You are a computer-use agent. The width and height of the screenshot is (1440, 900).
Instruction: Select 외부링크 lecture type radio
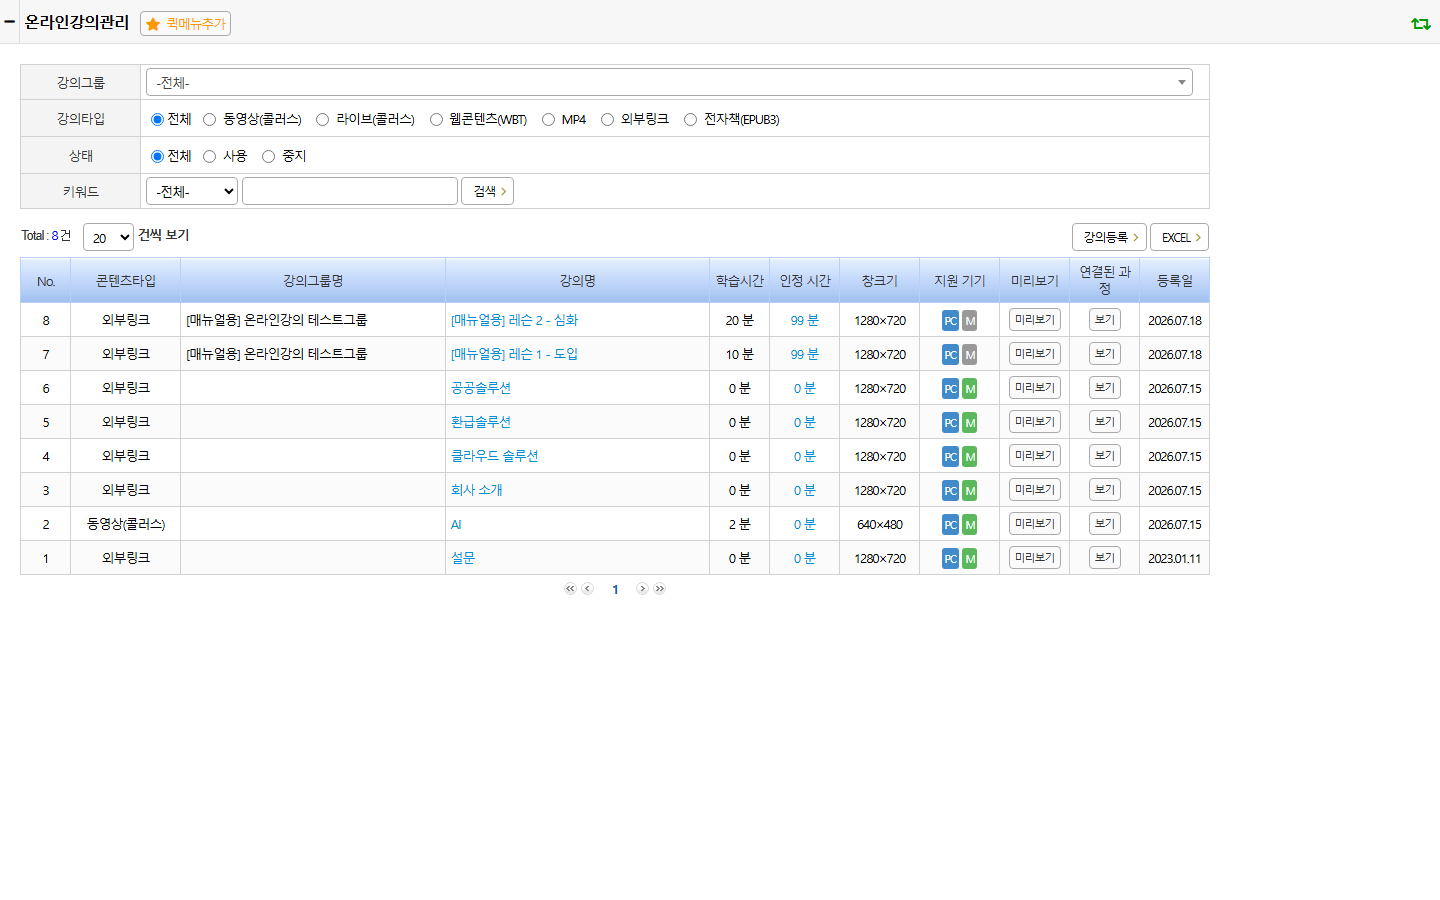pos(607,120)
